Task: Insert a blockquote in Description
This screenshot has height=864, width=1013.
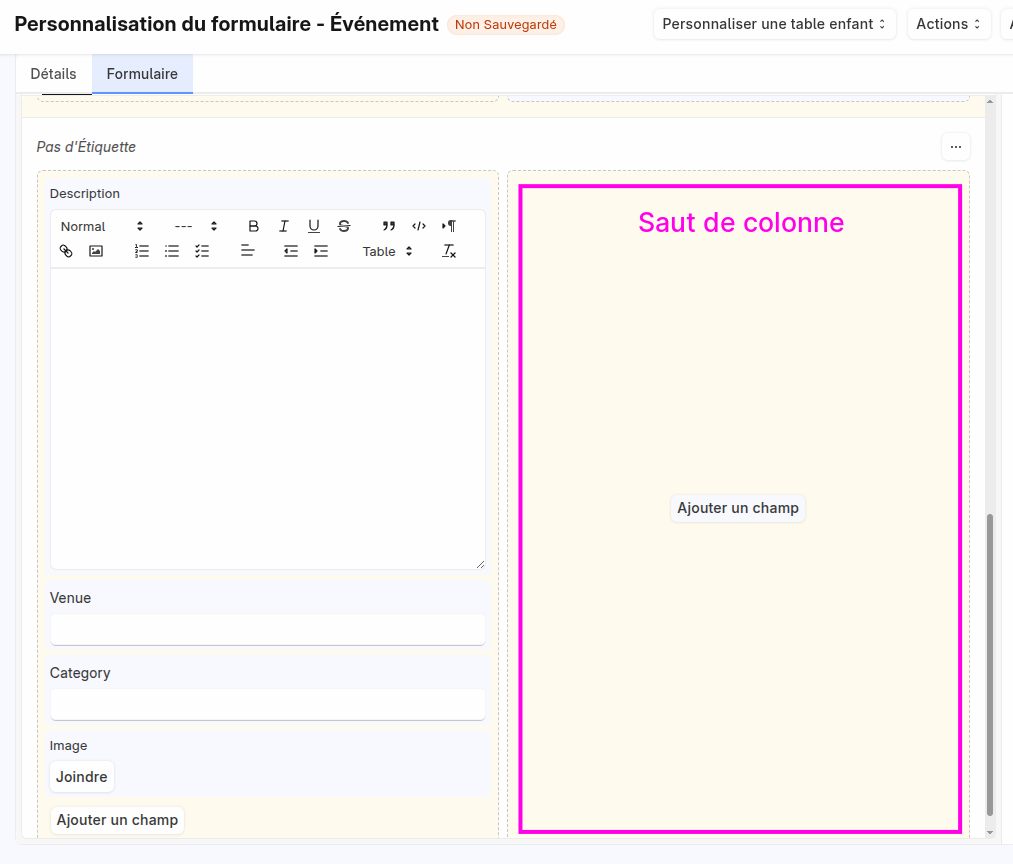Action: (x=389, y=226)
